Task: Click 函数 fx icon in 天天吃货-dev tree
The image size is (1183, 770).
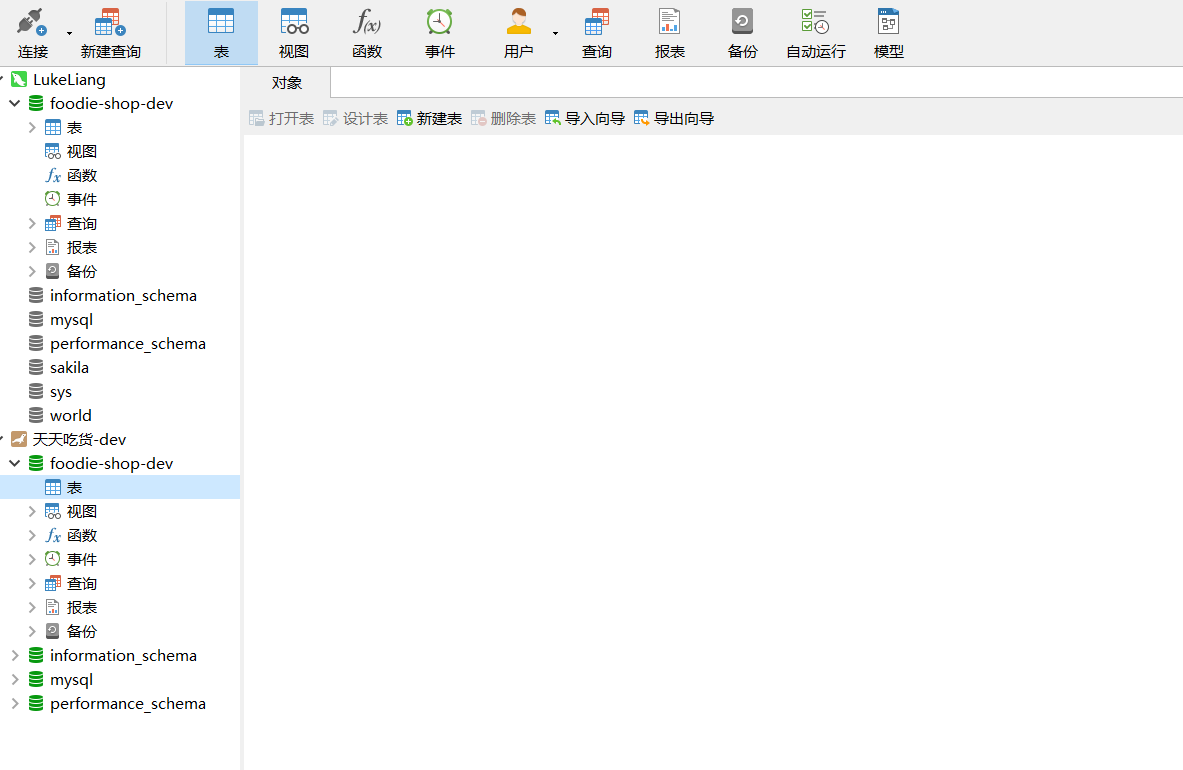Action: click(53, 535)
